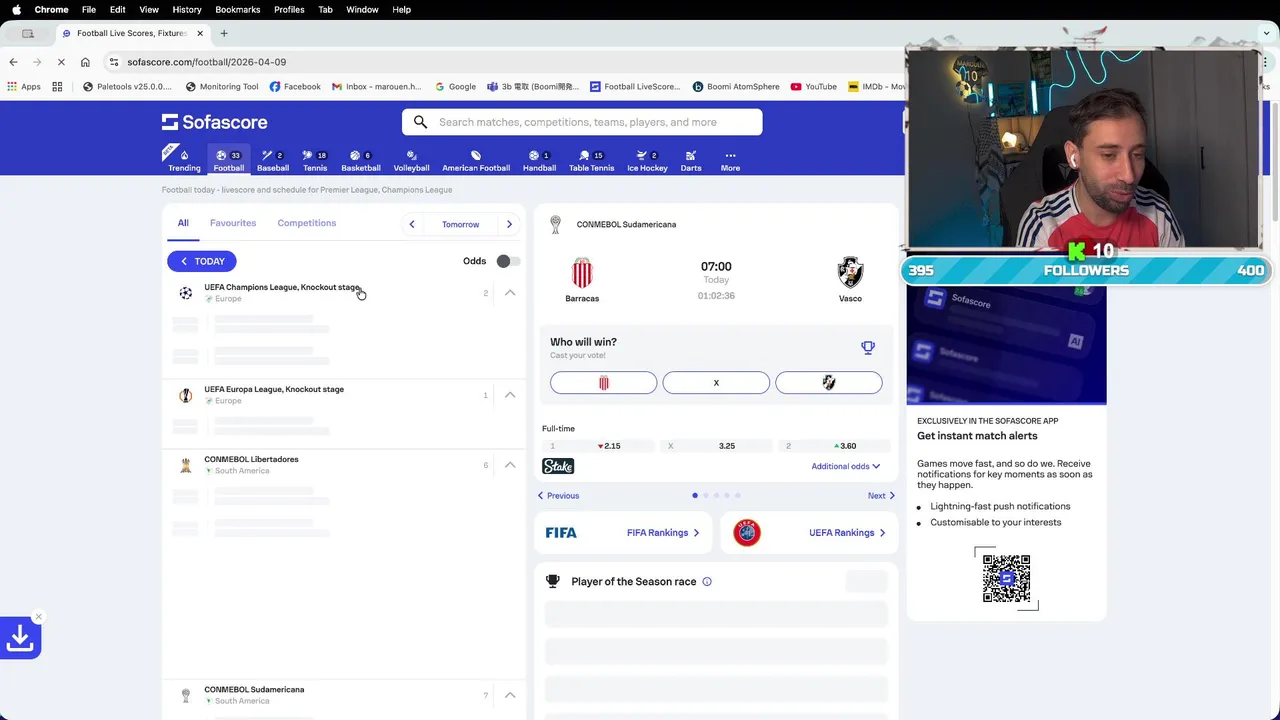1280x720 pixels.
Task: Open the Facebook bookmark
Action: click(295, 87)
